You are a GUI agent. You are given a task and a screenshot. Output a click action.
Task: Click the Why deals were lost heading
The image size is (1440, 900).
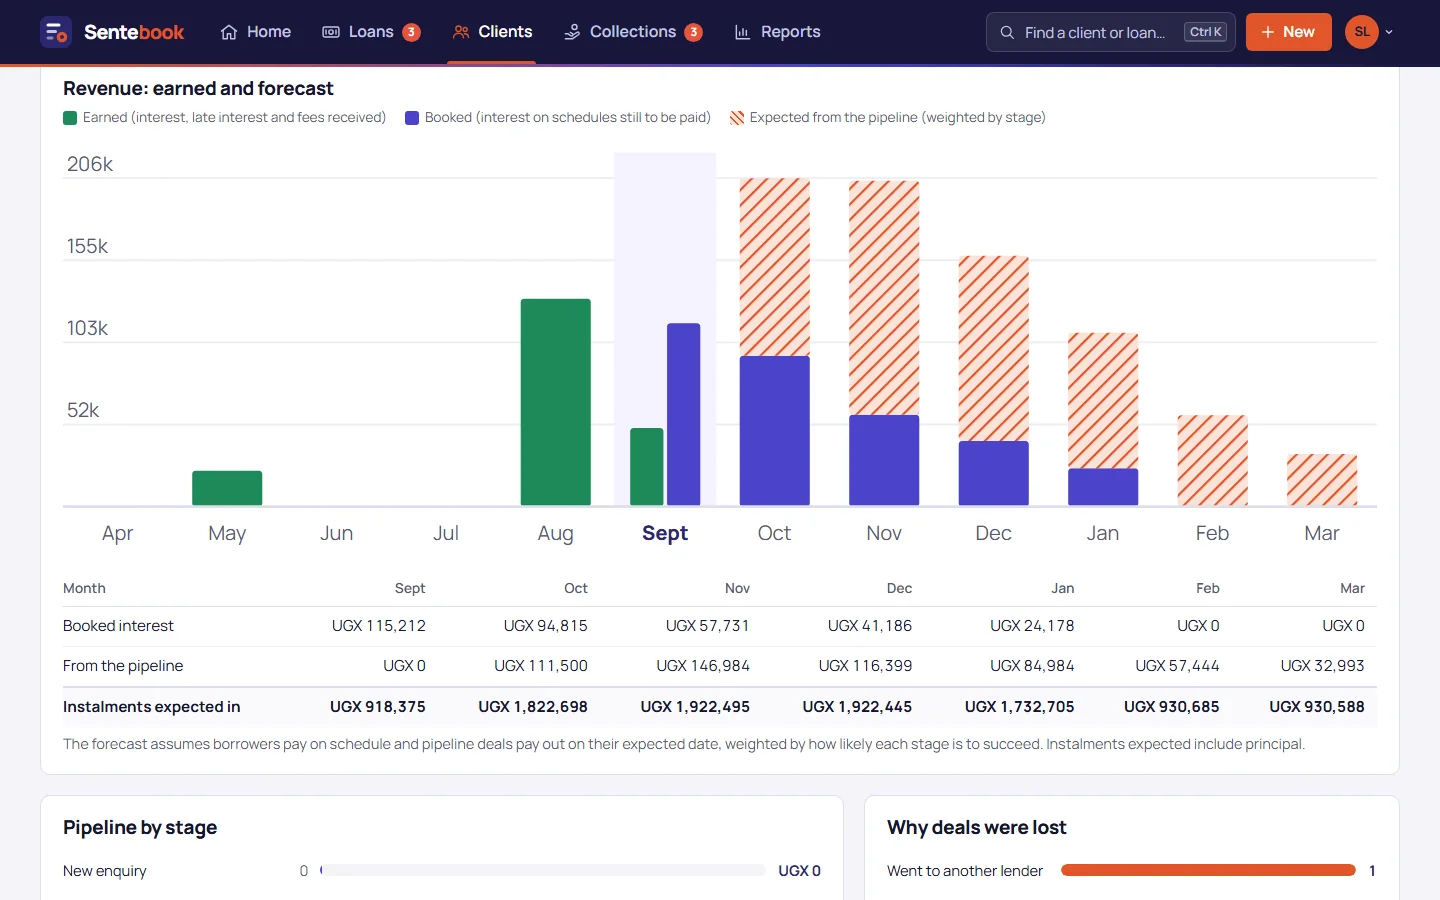pos(977,828)
